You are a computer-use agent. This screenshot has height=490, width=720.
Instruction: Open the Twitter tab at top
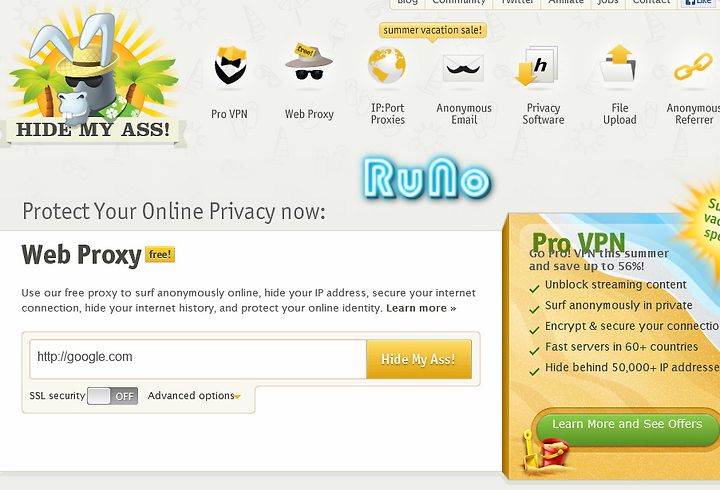(517, 3)
